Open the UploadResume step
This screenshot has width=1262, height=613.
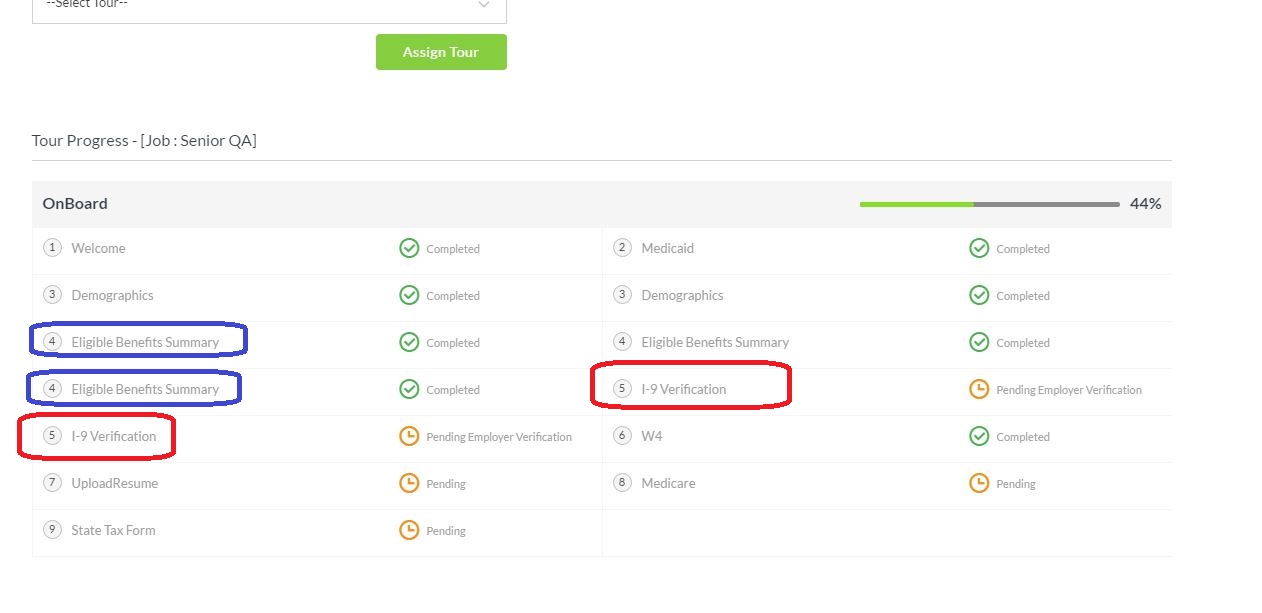[x=114, y=483]
